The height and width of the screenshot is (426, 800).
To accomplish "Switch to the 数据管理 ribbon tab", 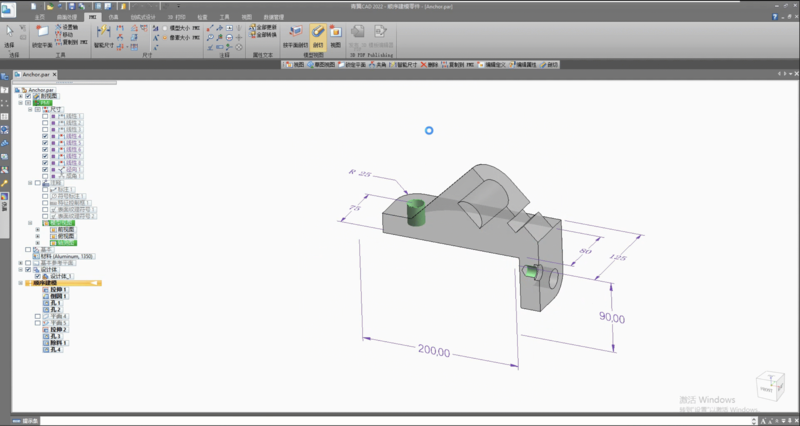I will 275,18.
